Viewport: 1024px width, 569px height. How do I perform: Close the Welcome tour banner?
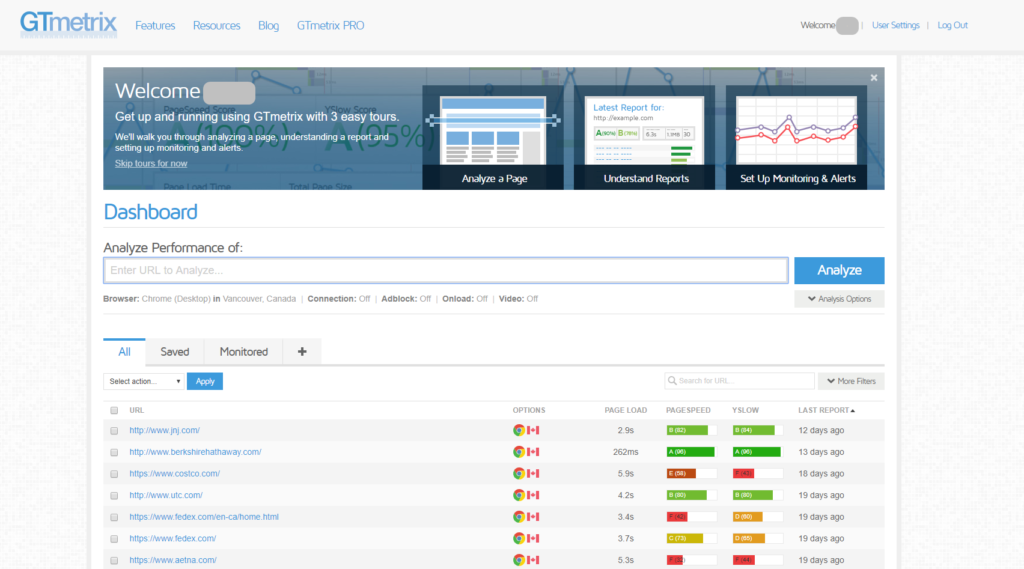874,78
